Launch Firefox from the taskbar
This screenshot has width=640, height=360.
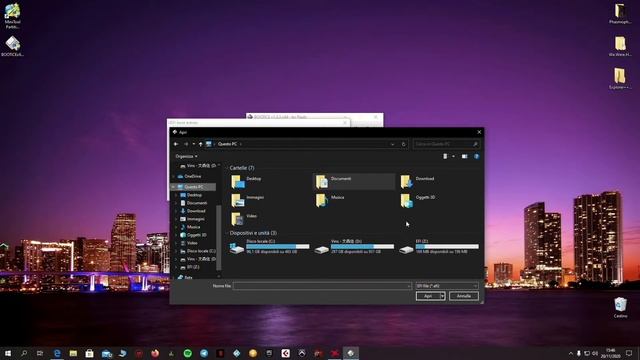(155, 353)
